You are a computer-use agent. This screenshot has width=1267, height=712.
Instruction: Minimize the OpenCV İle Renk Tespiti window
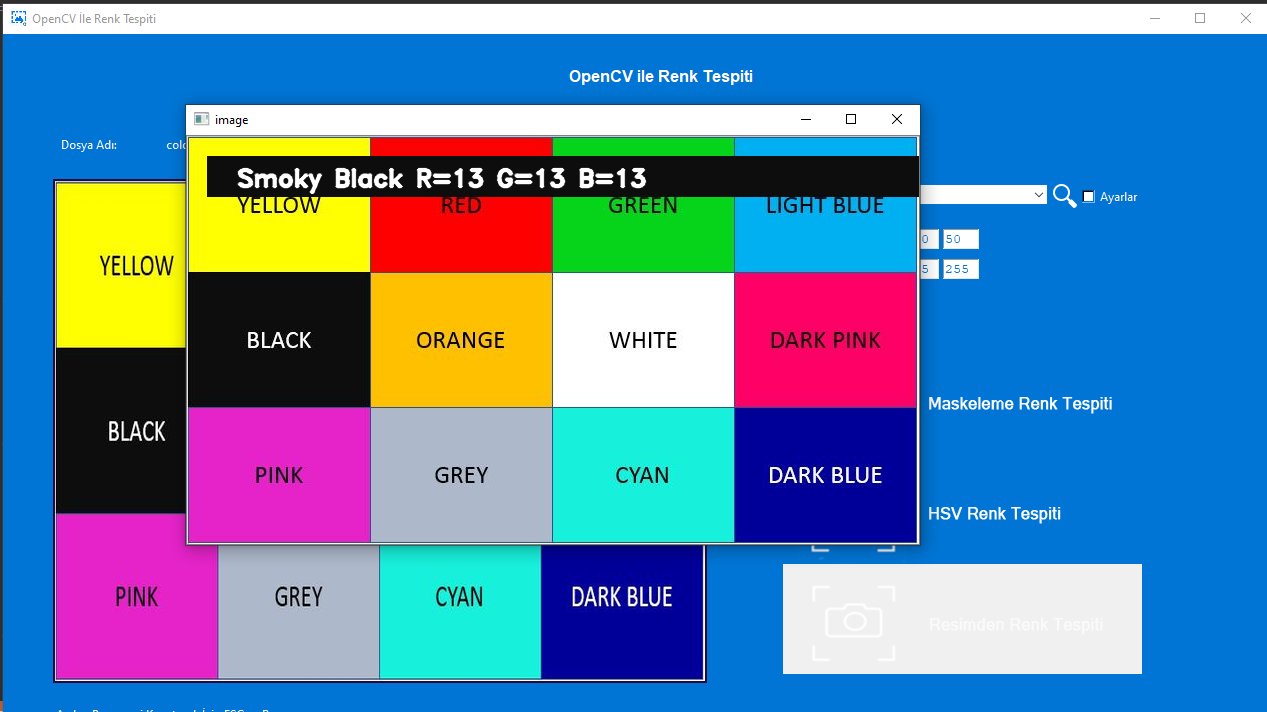[1155, 18]
